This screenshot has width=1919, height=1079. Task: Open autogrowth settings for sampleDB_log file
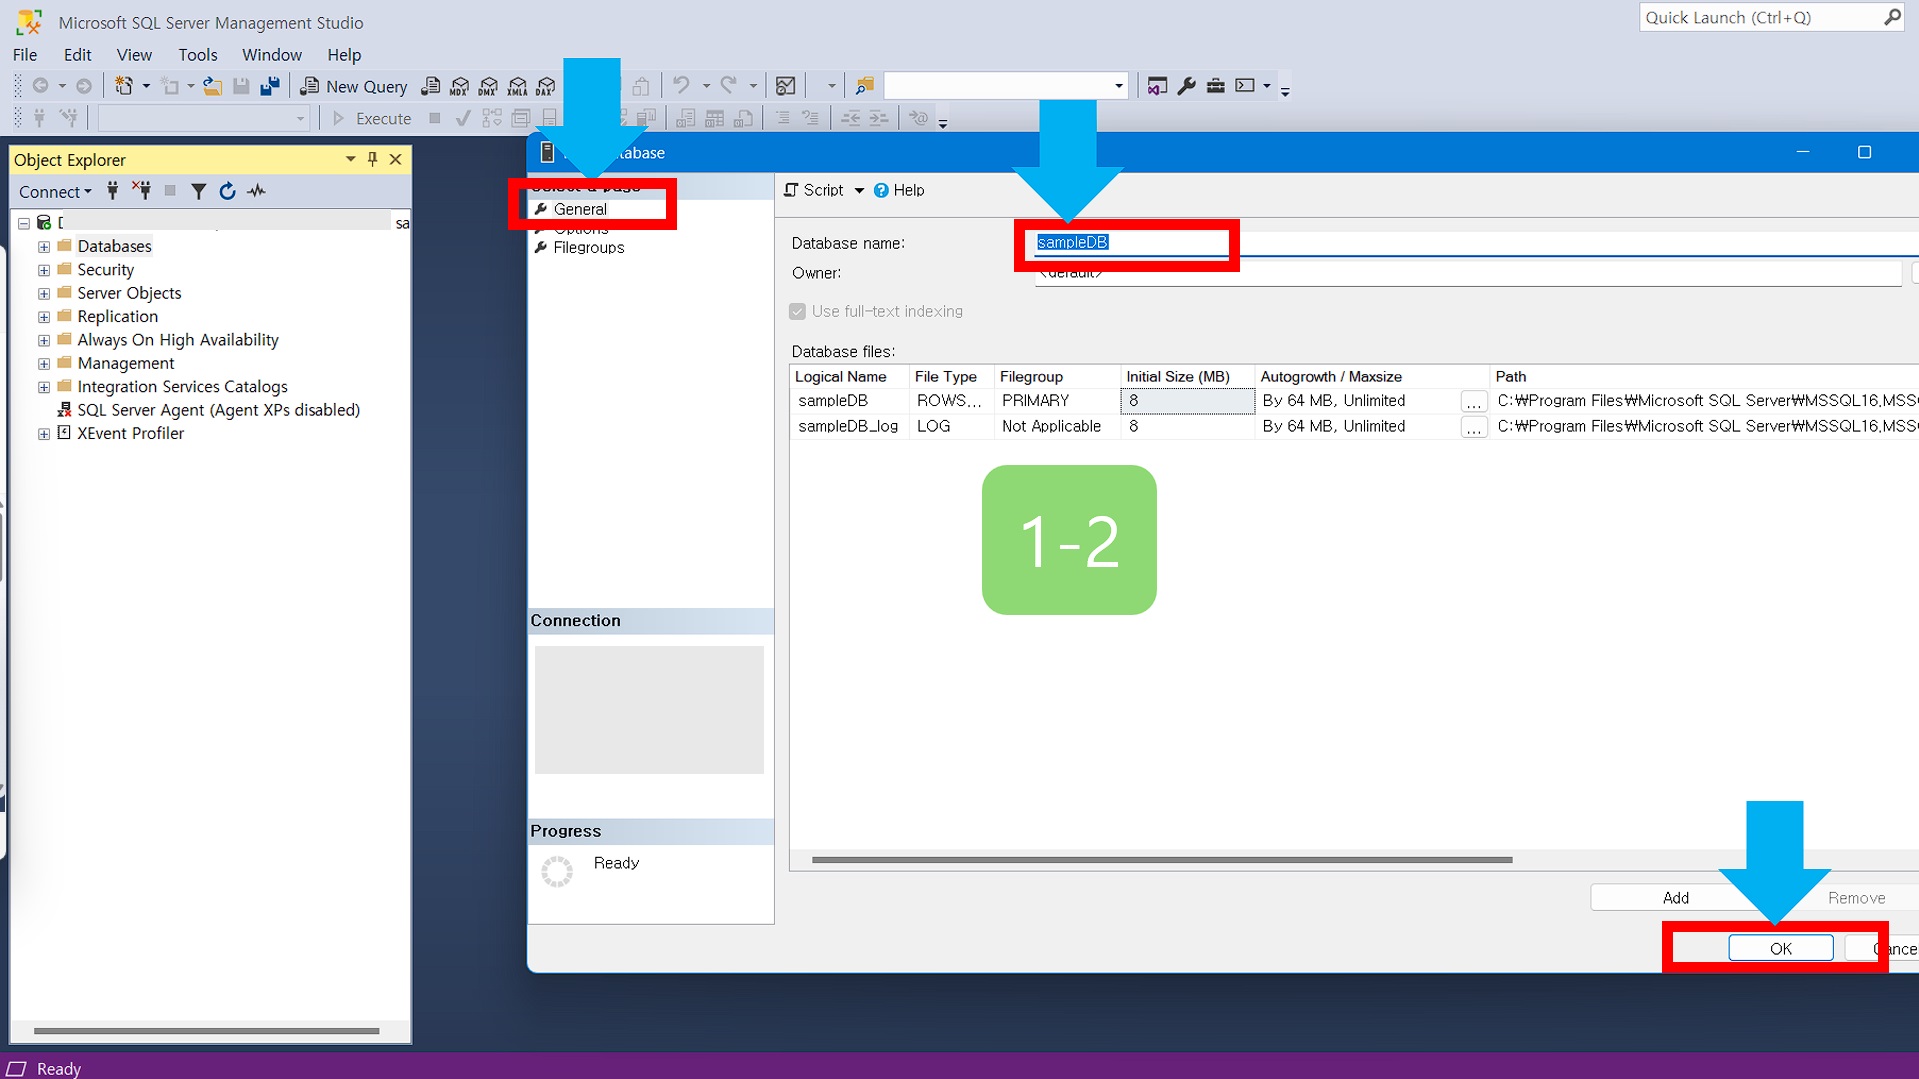[1473, 427]
